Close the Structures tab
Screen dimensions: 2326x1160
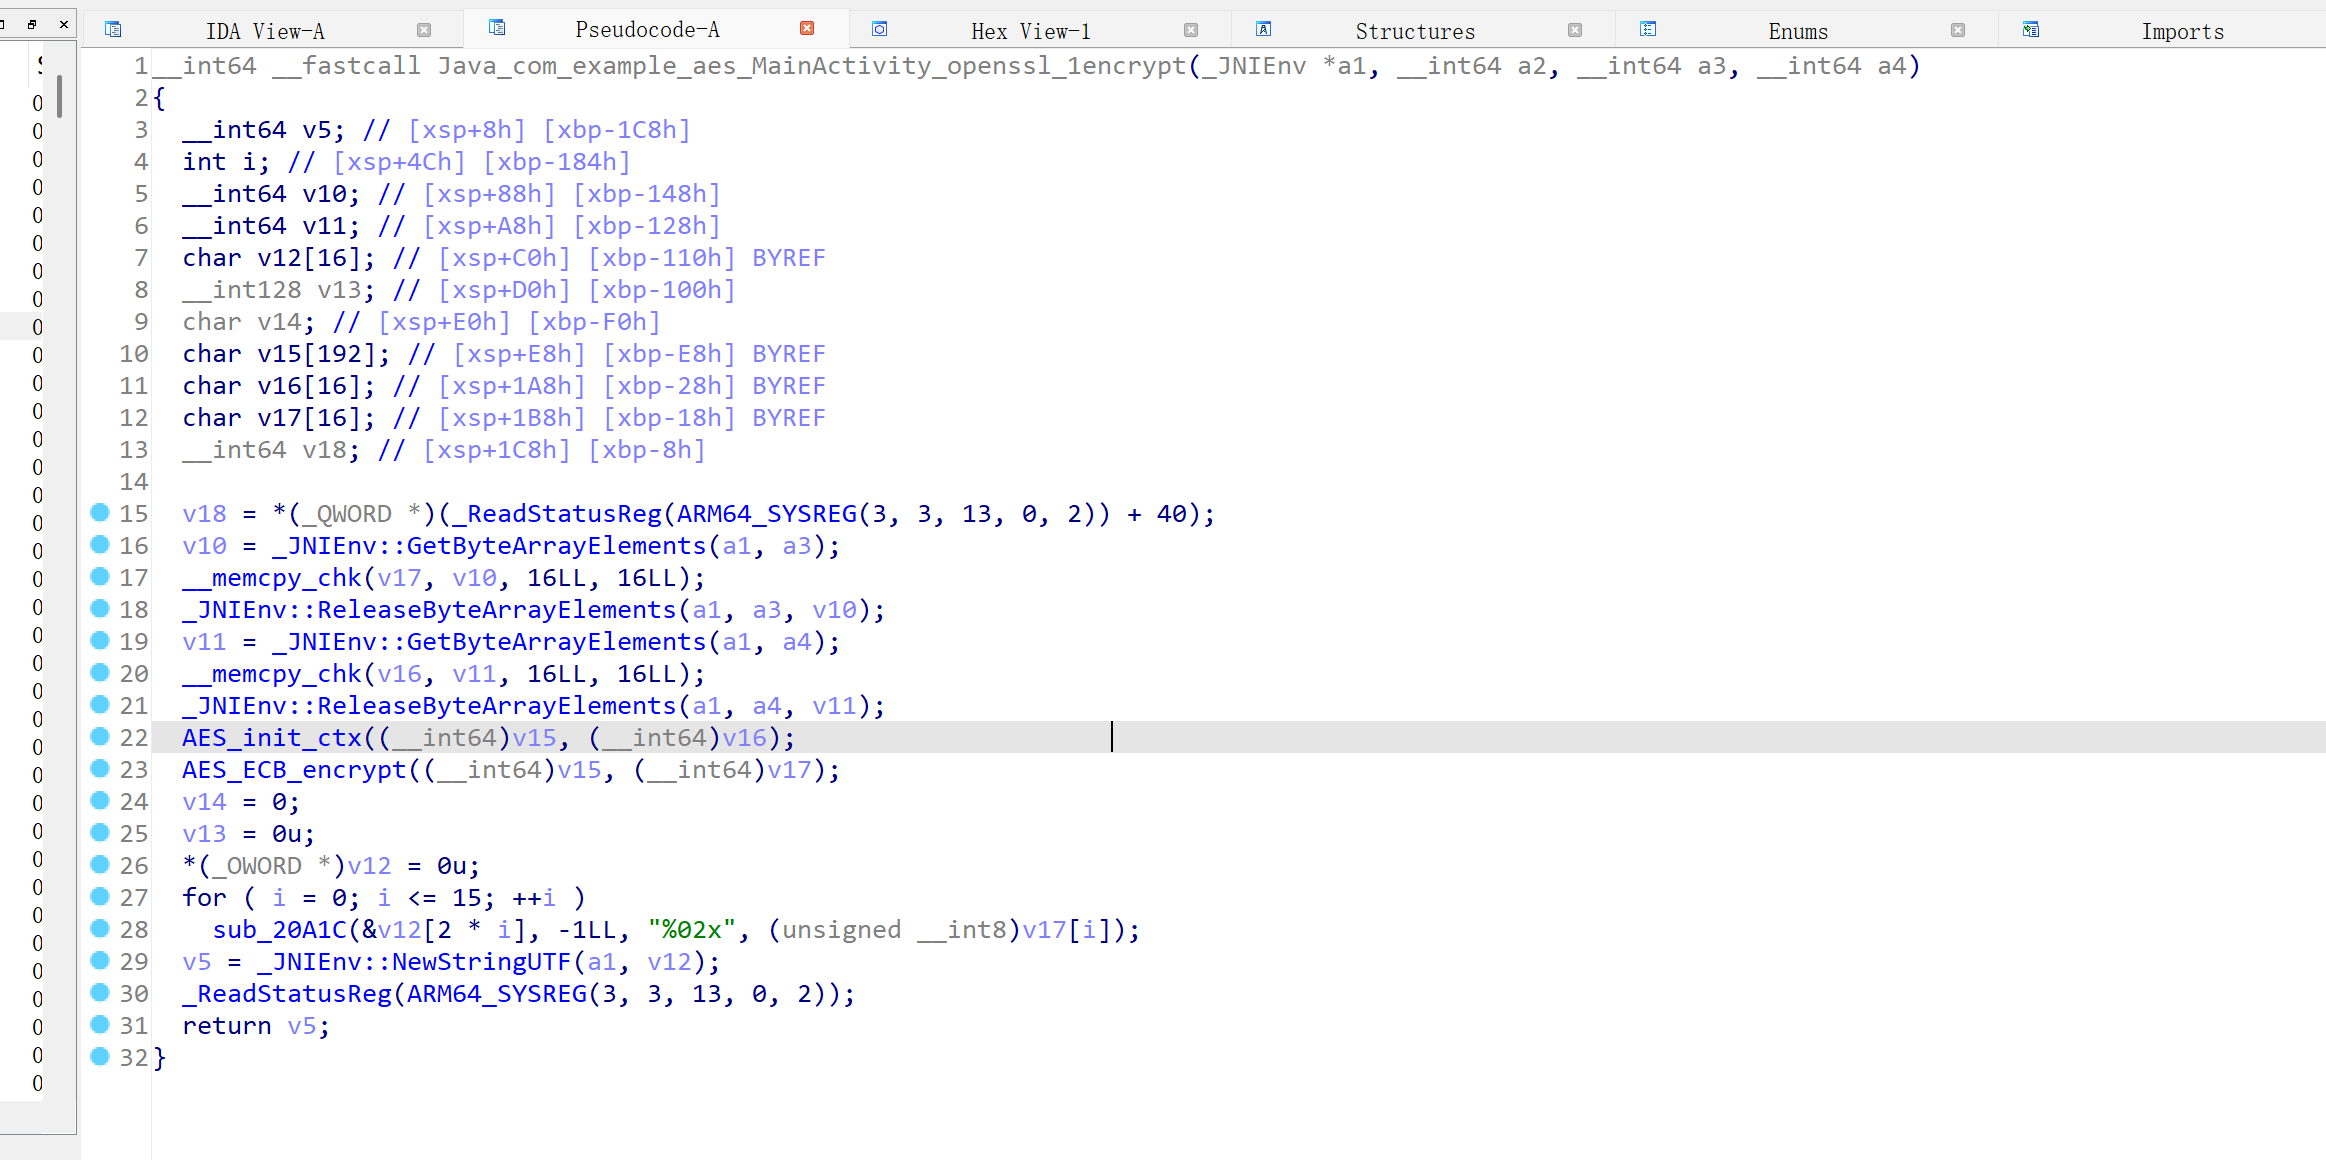pos(1575,30)
